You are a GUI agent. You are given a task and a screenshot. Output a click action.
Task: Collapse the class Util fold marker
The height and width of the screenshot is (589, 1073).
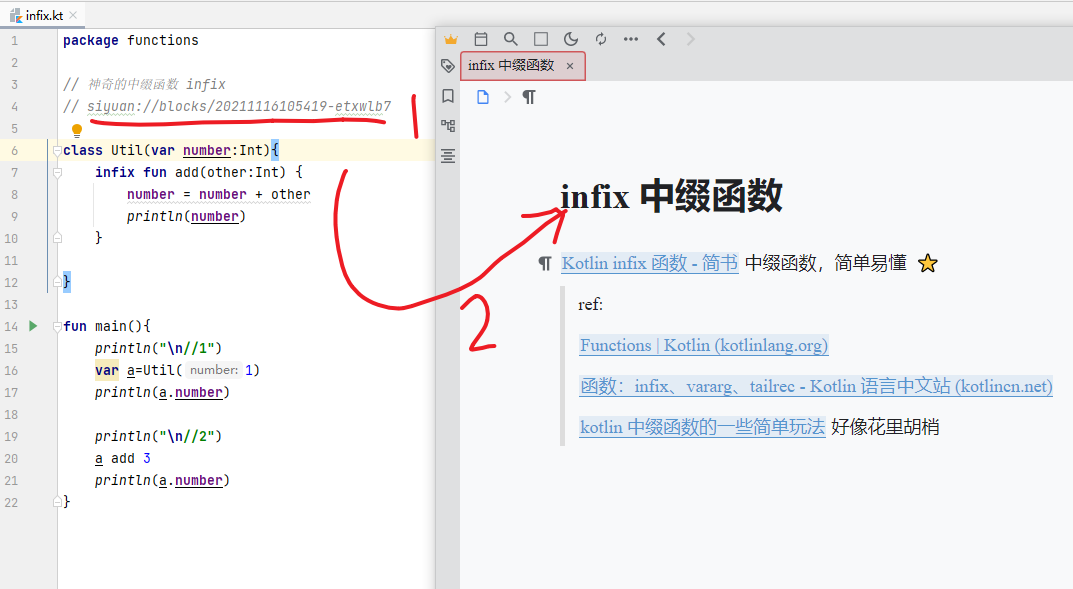pos(57,150)
